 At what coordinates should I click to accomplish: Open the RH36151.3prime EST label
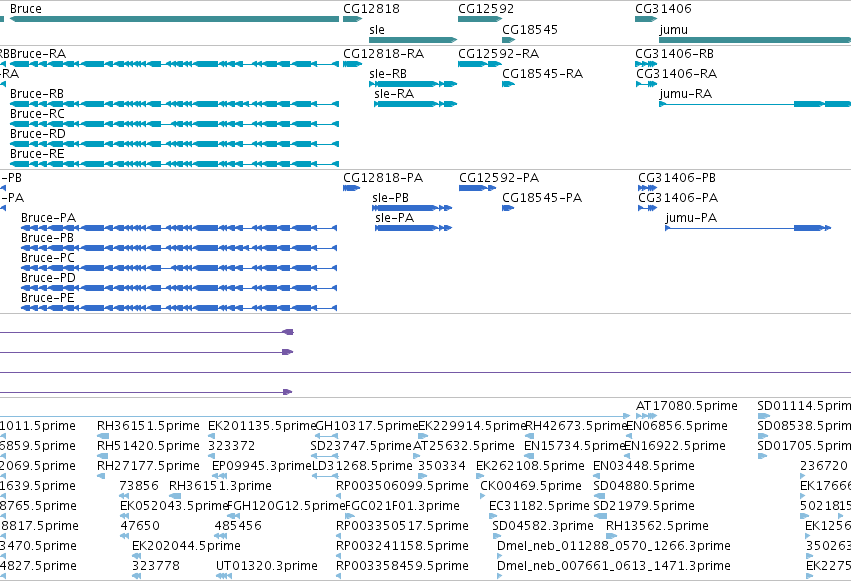pyautogui.click(x=220, y=486)
